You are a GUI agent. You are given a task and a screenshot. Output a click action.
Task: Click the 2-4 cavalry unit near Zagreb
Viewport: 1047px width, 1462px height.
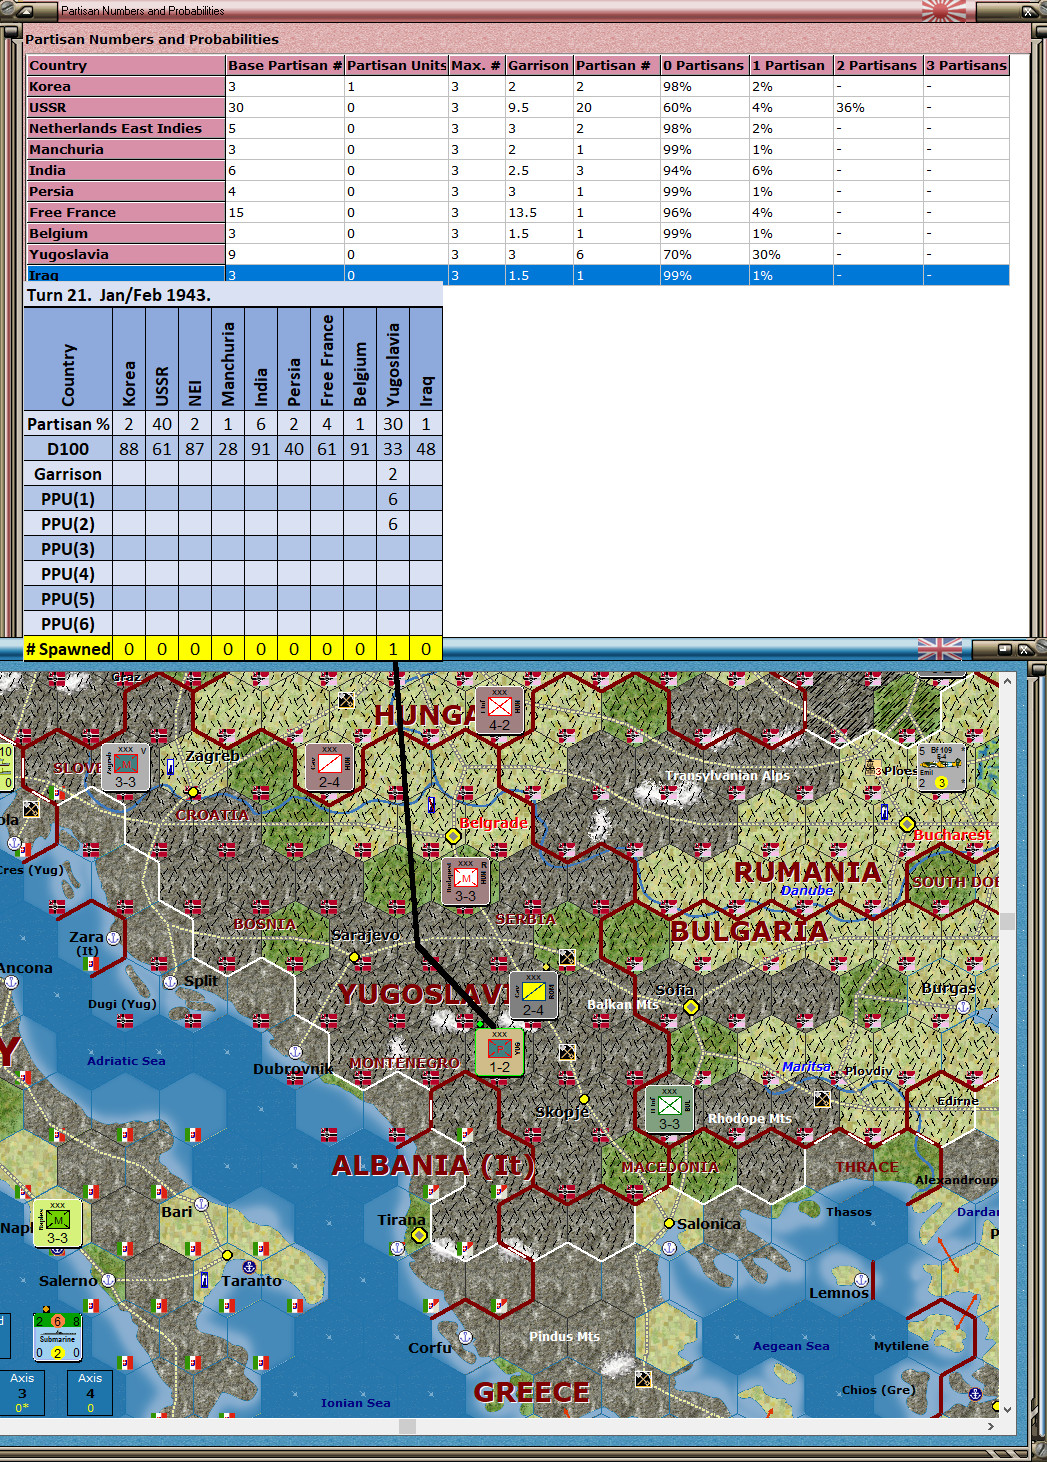coord(329,768)
